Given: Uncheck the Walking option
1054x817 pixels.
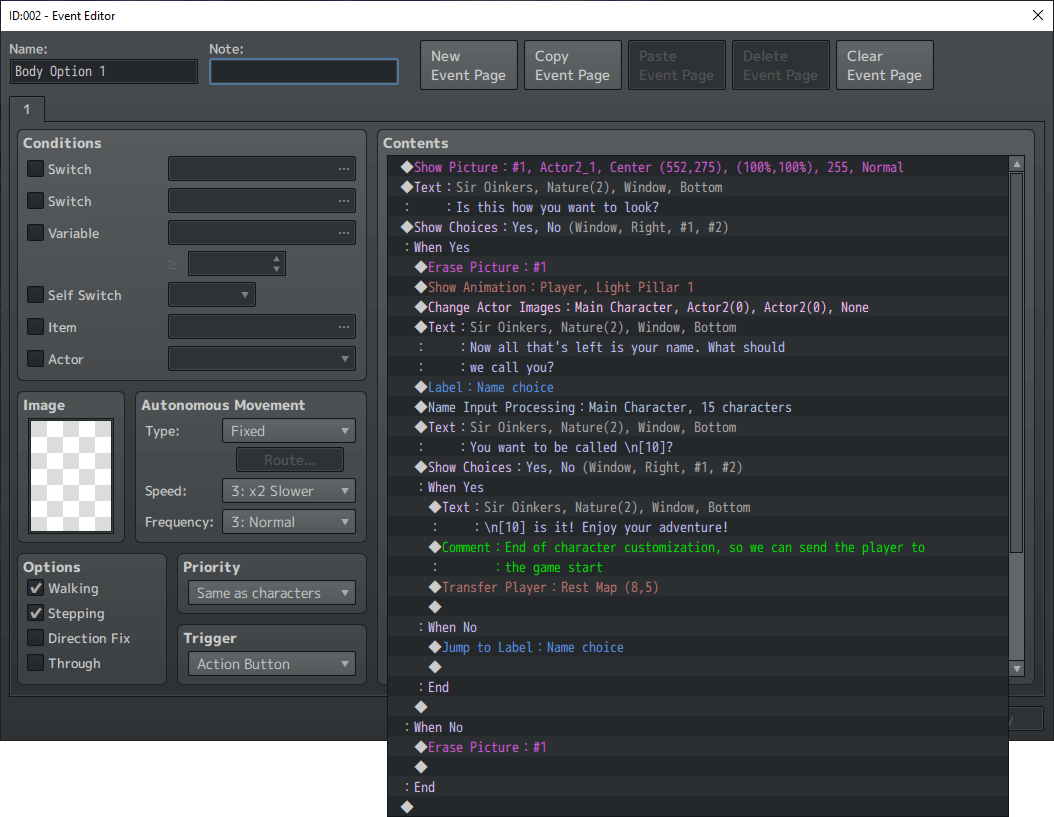Looking at the screenshot, I should click(x=36, y=588).
